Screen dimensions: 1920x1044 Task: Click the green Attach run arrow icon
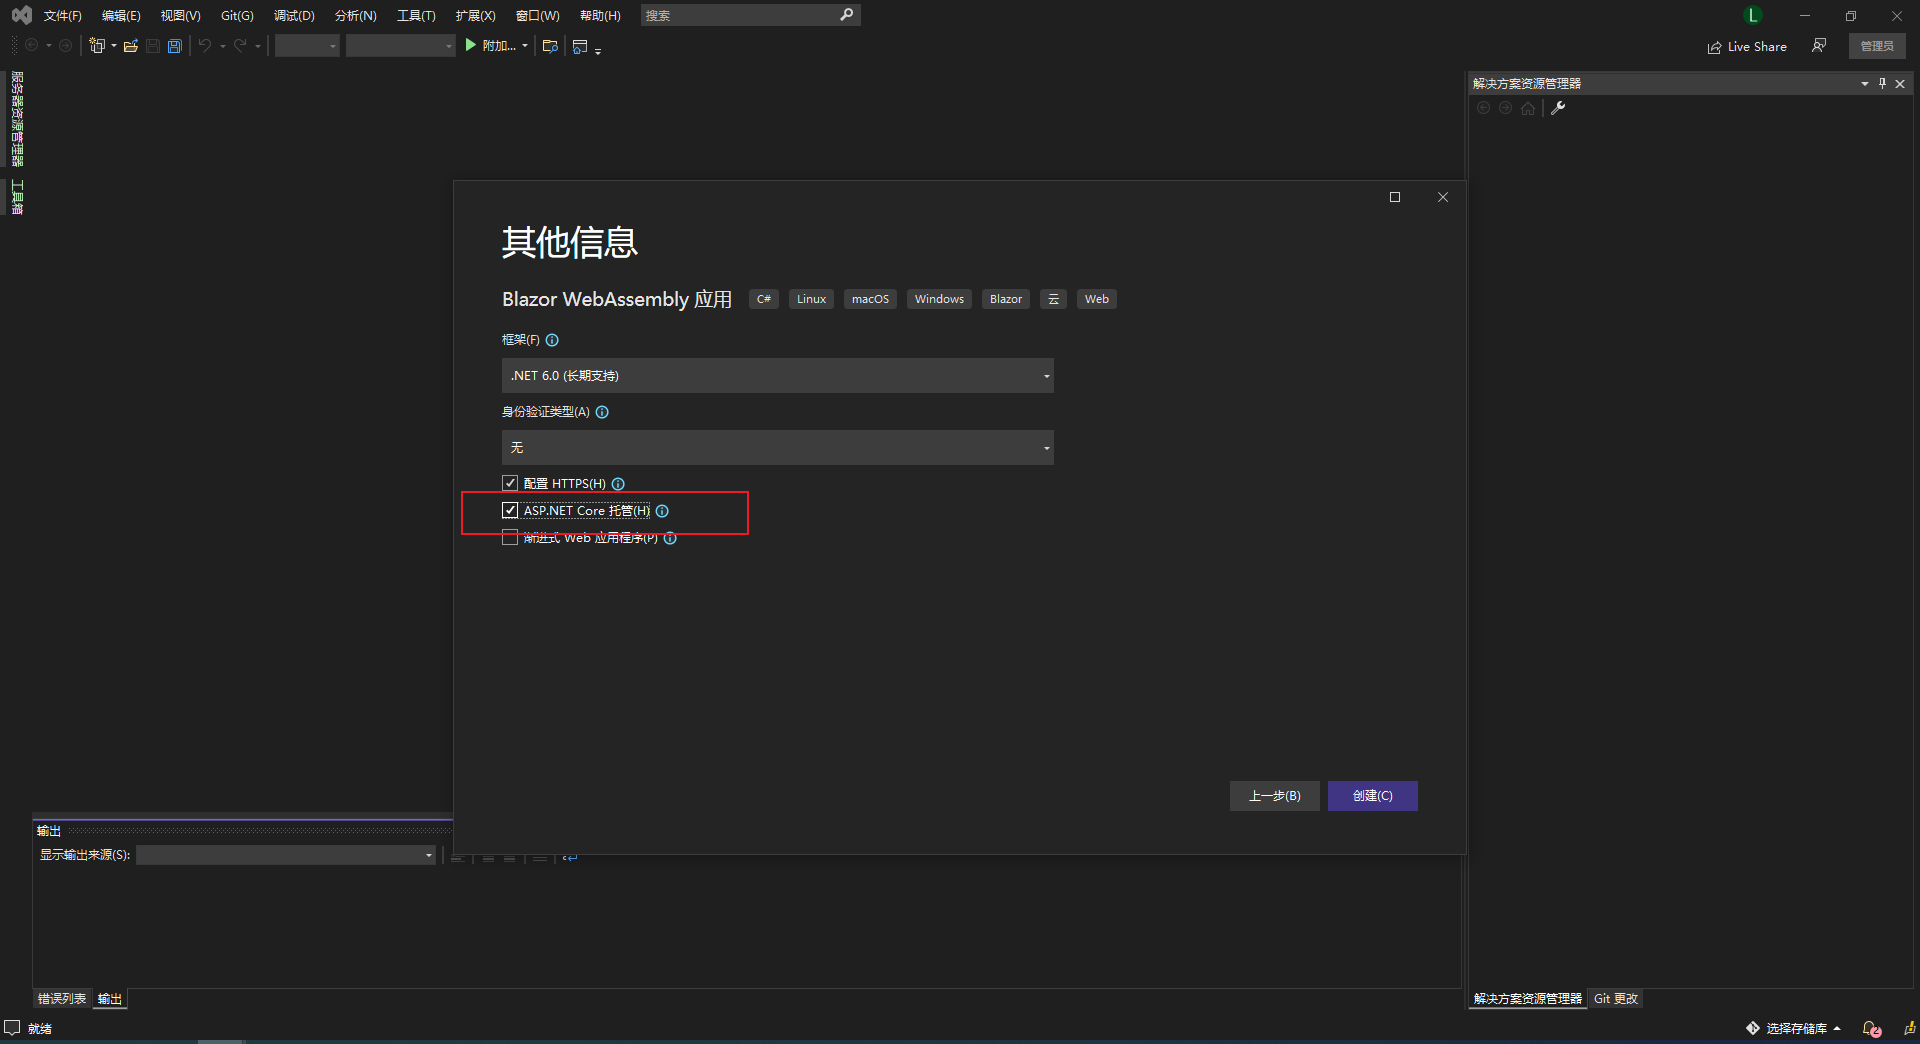tap(470, 45)
